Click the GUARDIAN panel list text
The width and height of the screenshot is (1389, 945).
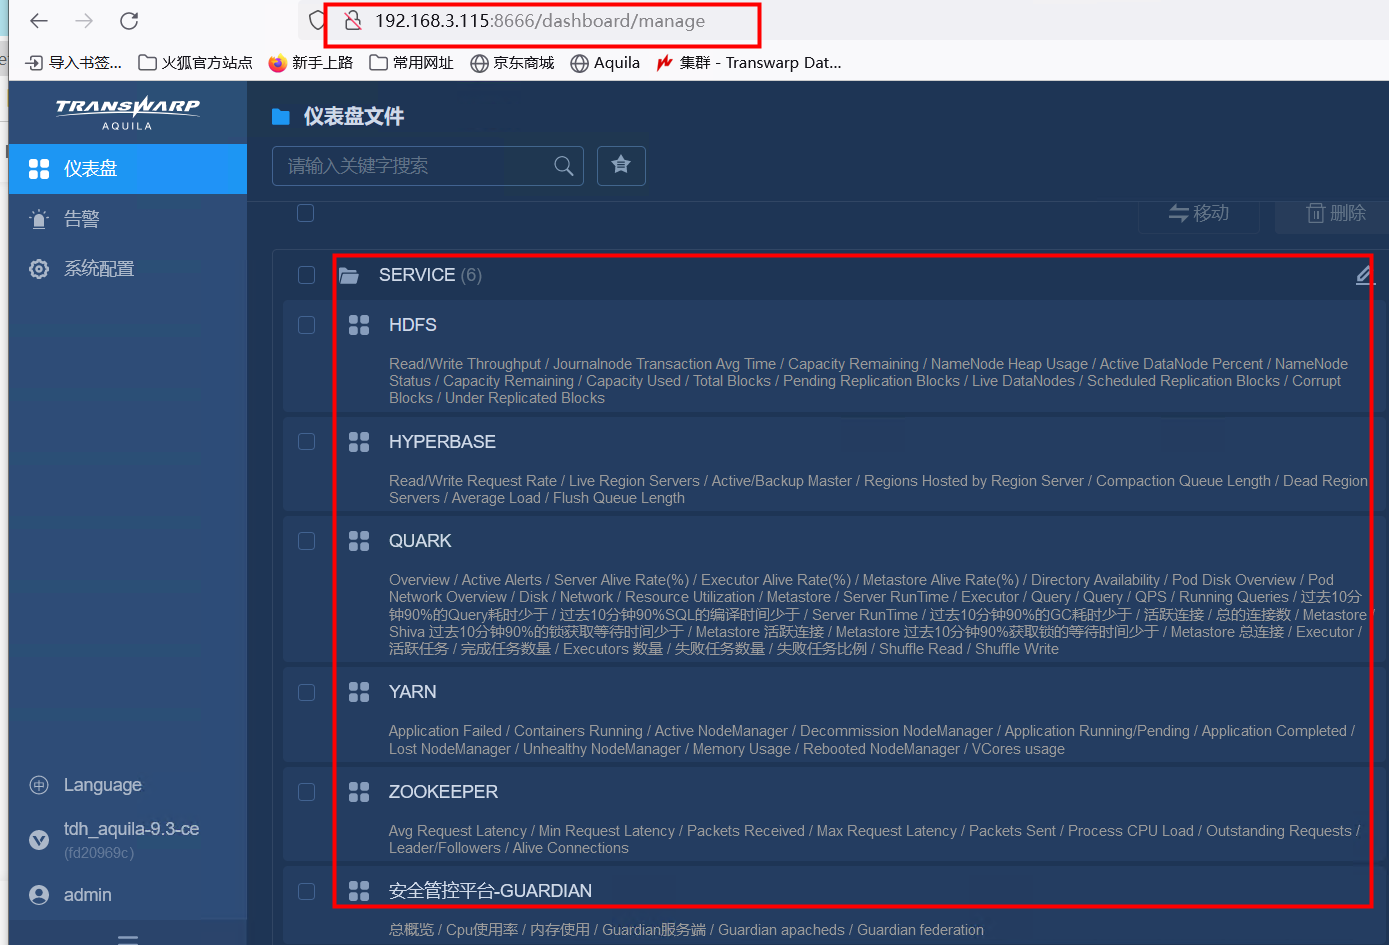pyautogui.click(x=686, y=930)
